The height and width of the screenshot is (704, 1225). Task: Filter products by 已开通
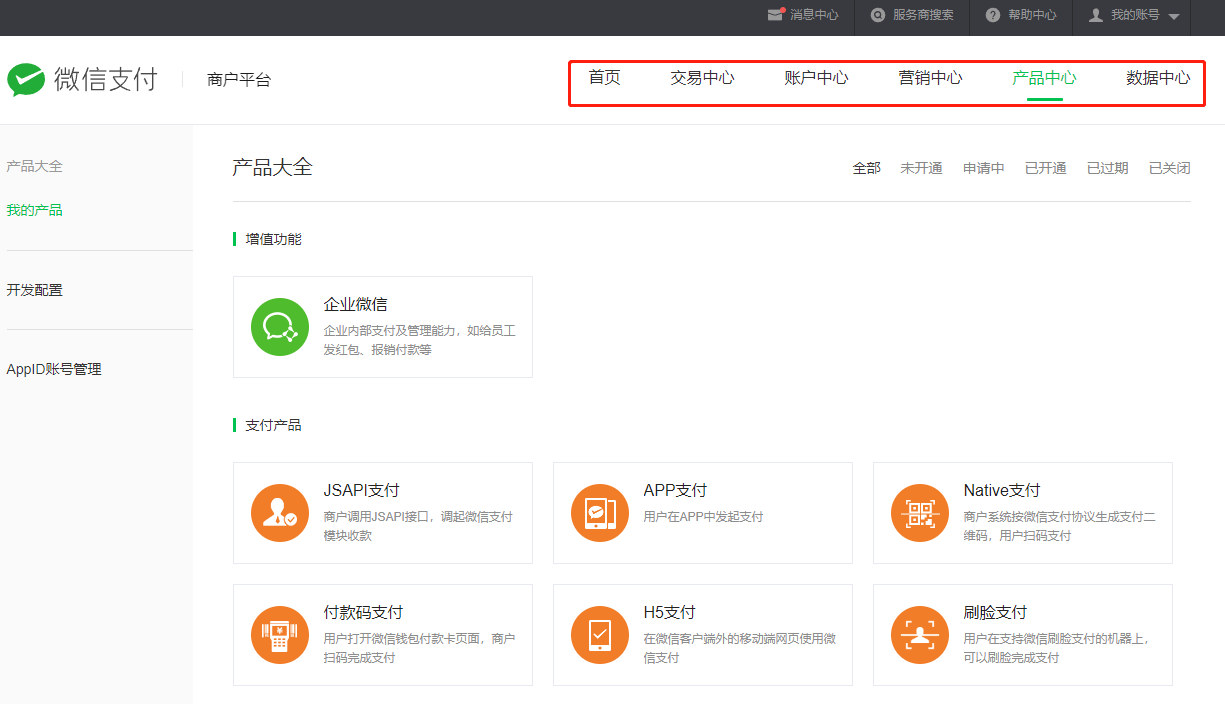[x=1046, y=168]
